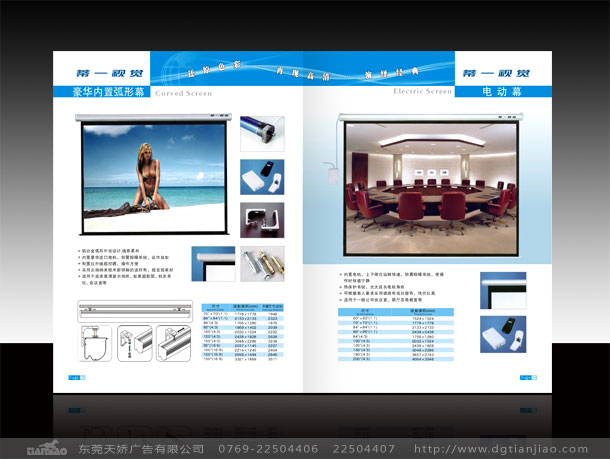Click the brand logo at top-right of right page

point(502,73)
